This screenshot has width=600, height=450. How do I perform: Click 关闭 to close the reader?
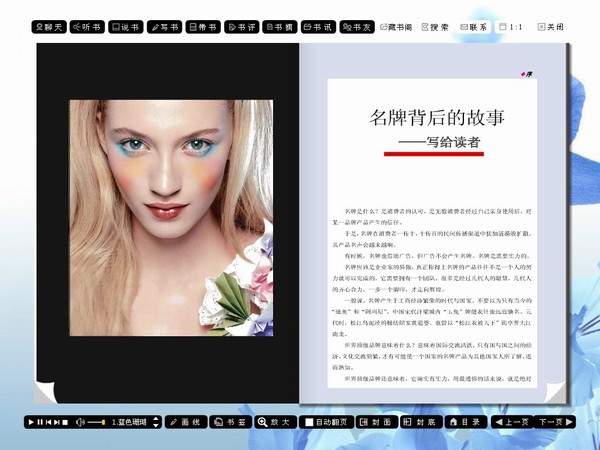(551, 27)
